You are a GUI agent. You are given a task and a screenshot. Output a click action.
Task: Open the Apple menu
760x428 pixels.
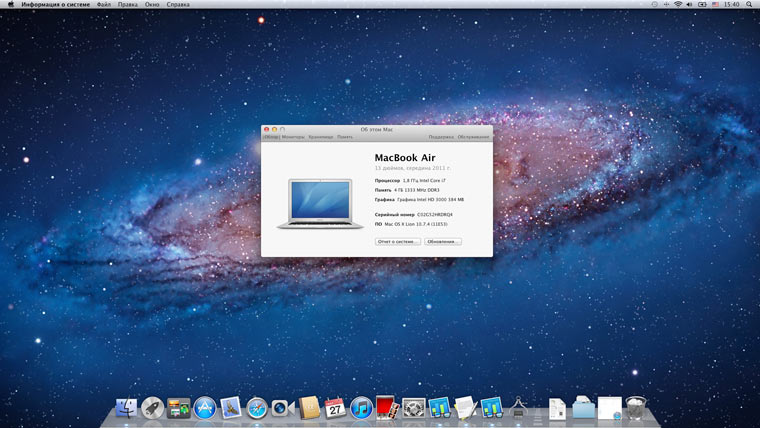11,4
